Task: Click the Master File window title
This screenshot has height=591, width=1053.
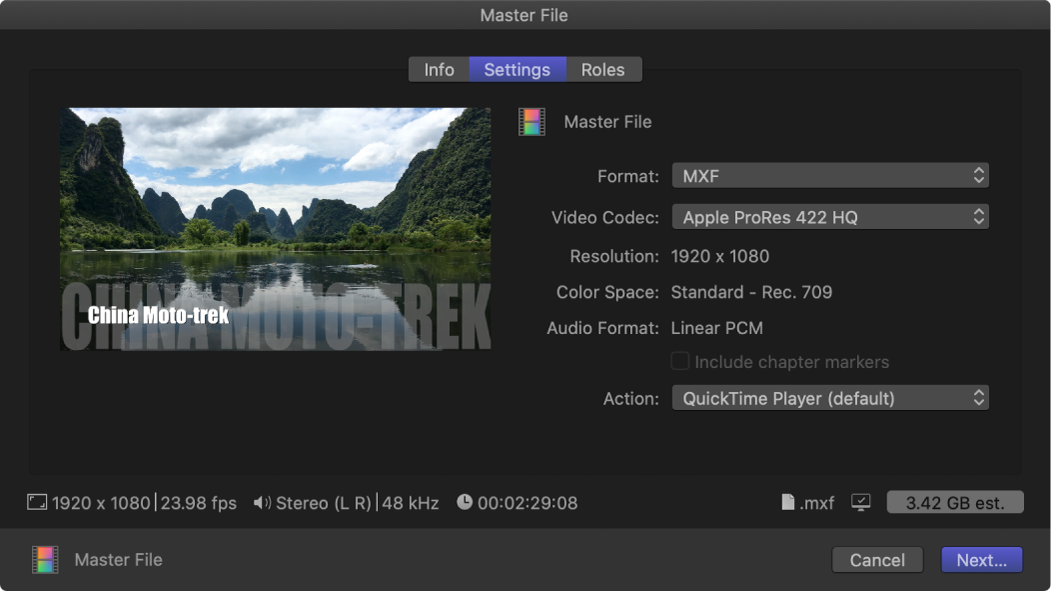Action: click(x=524, y=15)
